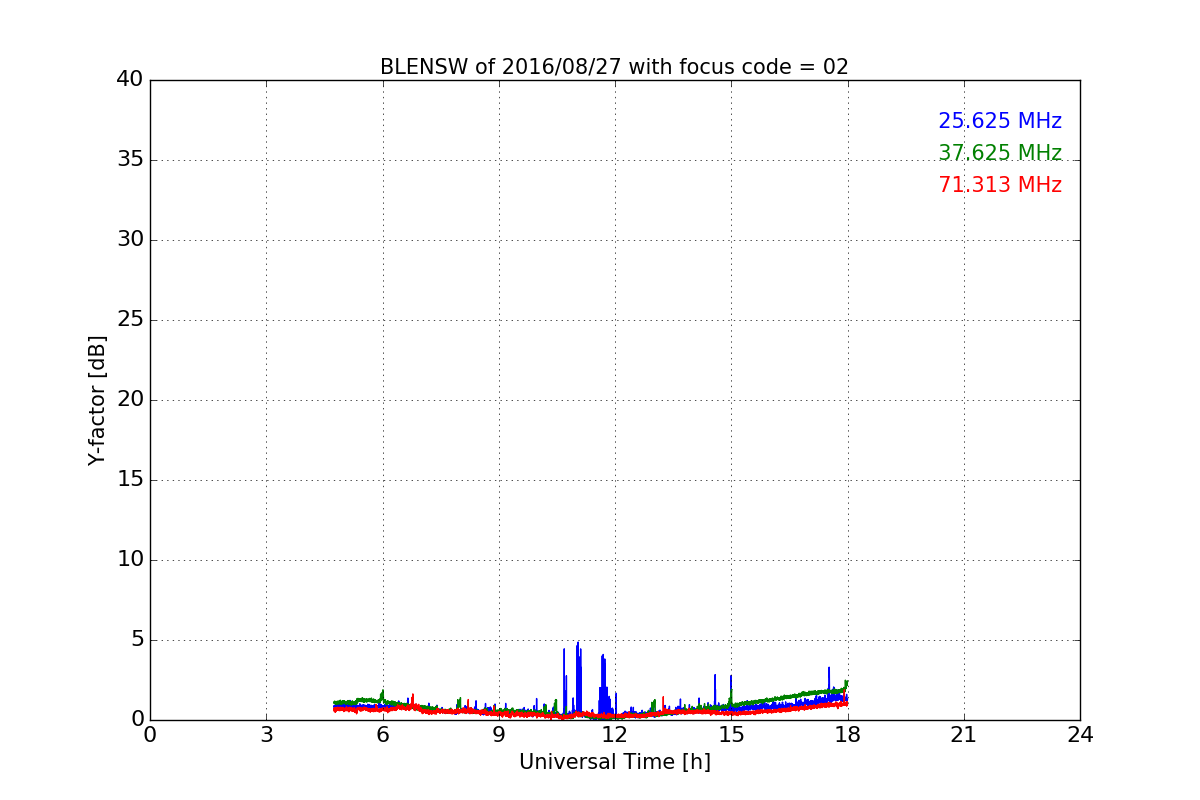
Task: Click the x-axis tick label 6
Action: [x=382, y=734]
